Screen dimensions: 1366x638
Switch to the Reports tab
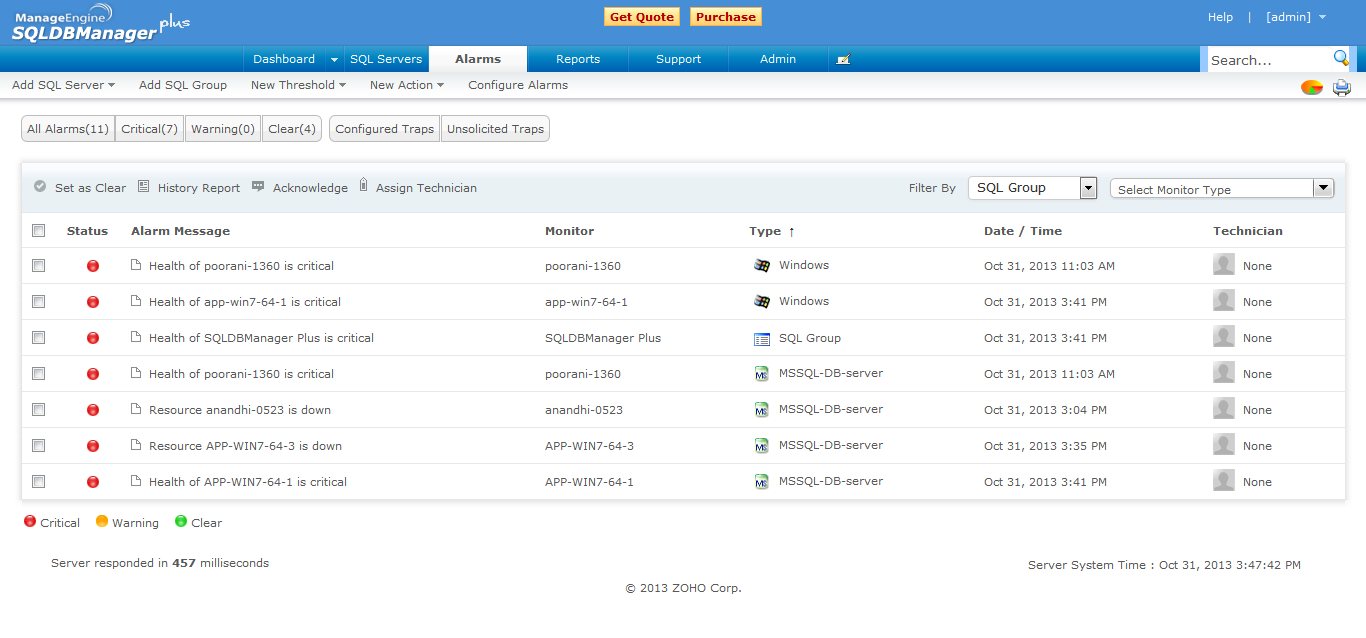click(x=578, y=59)
